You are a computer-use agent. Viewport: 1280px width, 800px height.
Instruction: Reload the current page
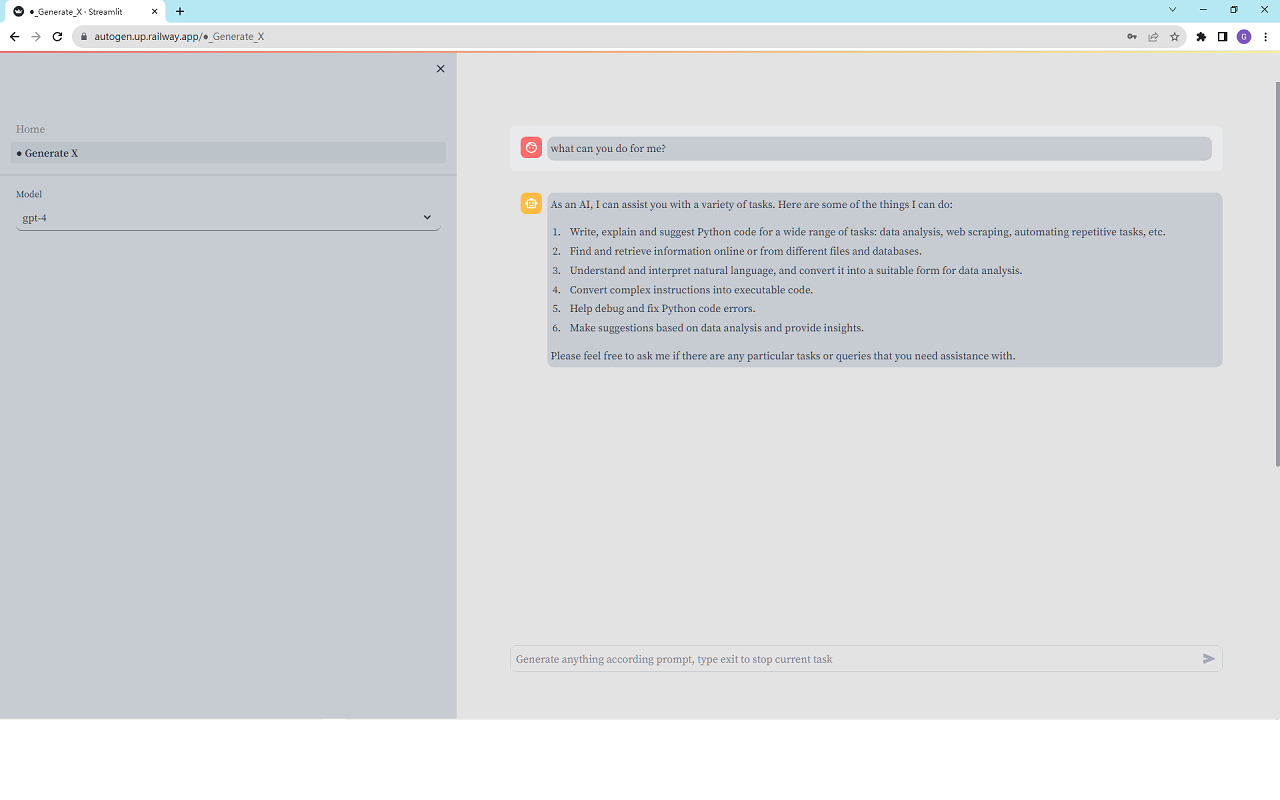pyautogui.click(x=58, y=36)
